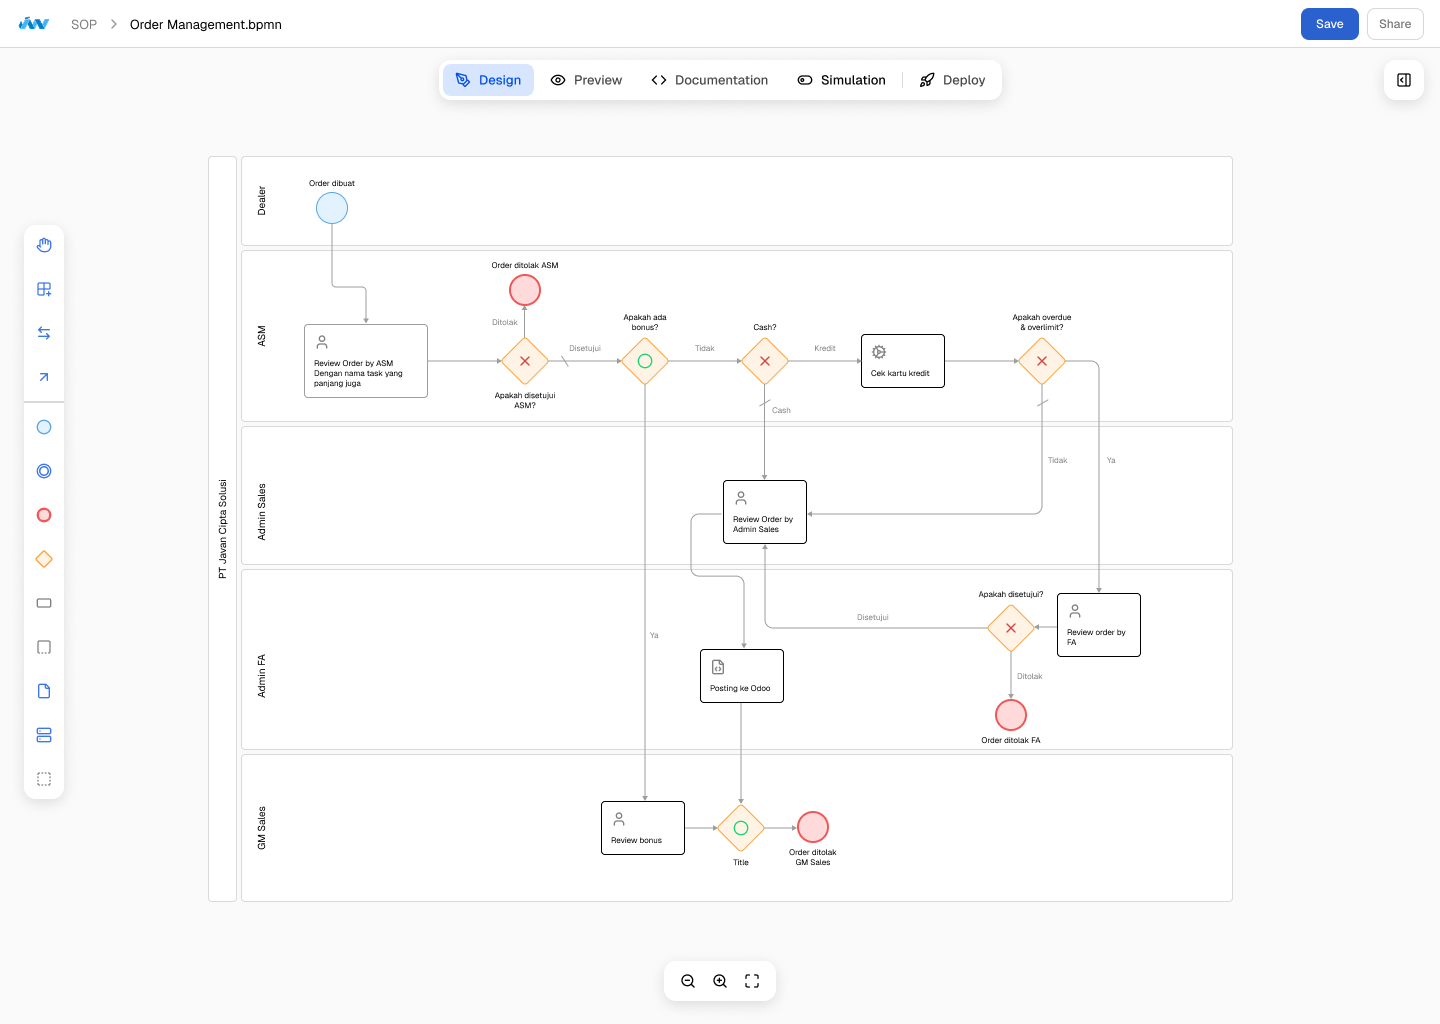Select the Review Order by Admin Sales task
The width and height of the screenshot is (1440, 1024).
coord(764,511)
